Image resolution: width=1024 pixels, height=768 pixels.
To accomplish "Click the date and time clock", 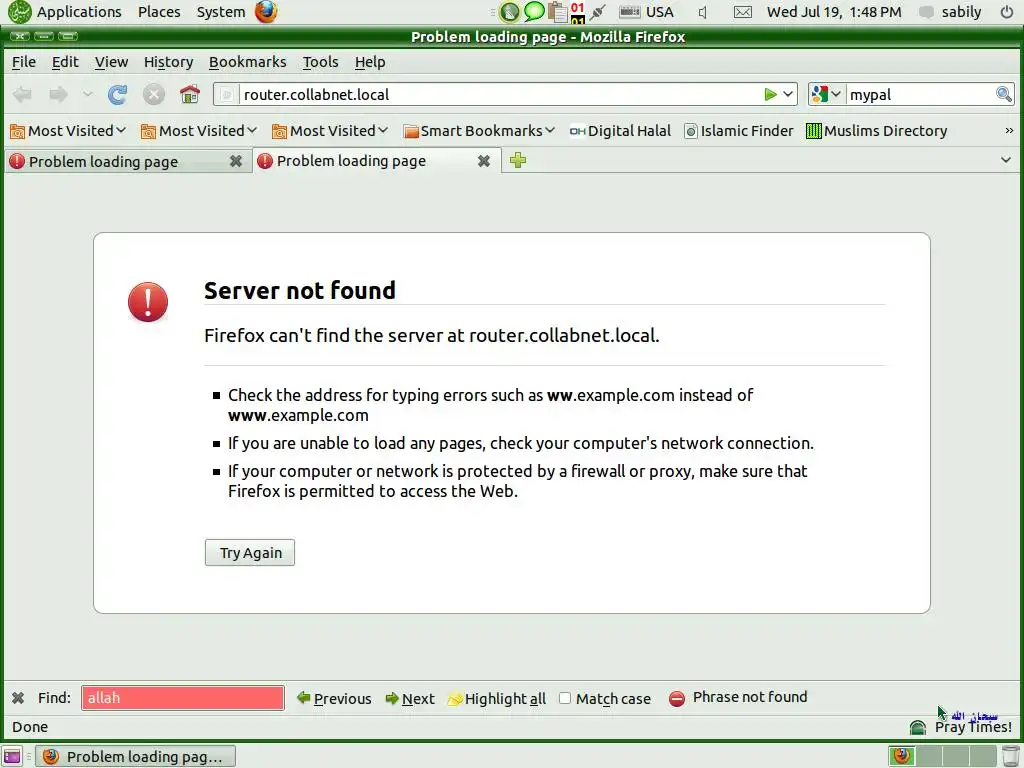I will tap(834, 12).
